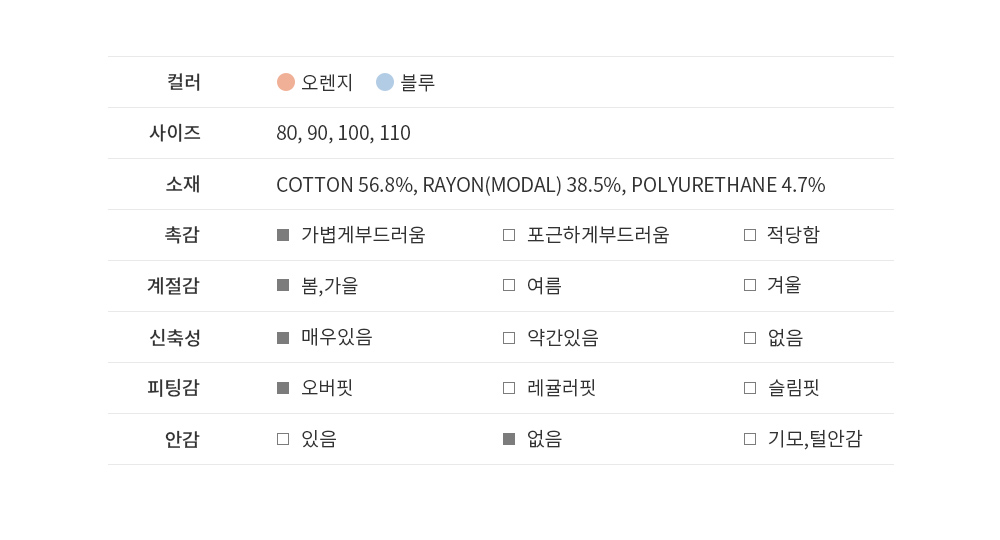1000x540 pixels.
Task: Toggle the 없음 box in 안감 row
Action: [x=509, y=439]
